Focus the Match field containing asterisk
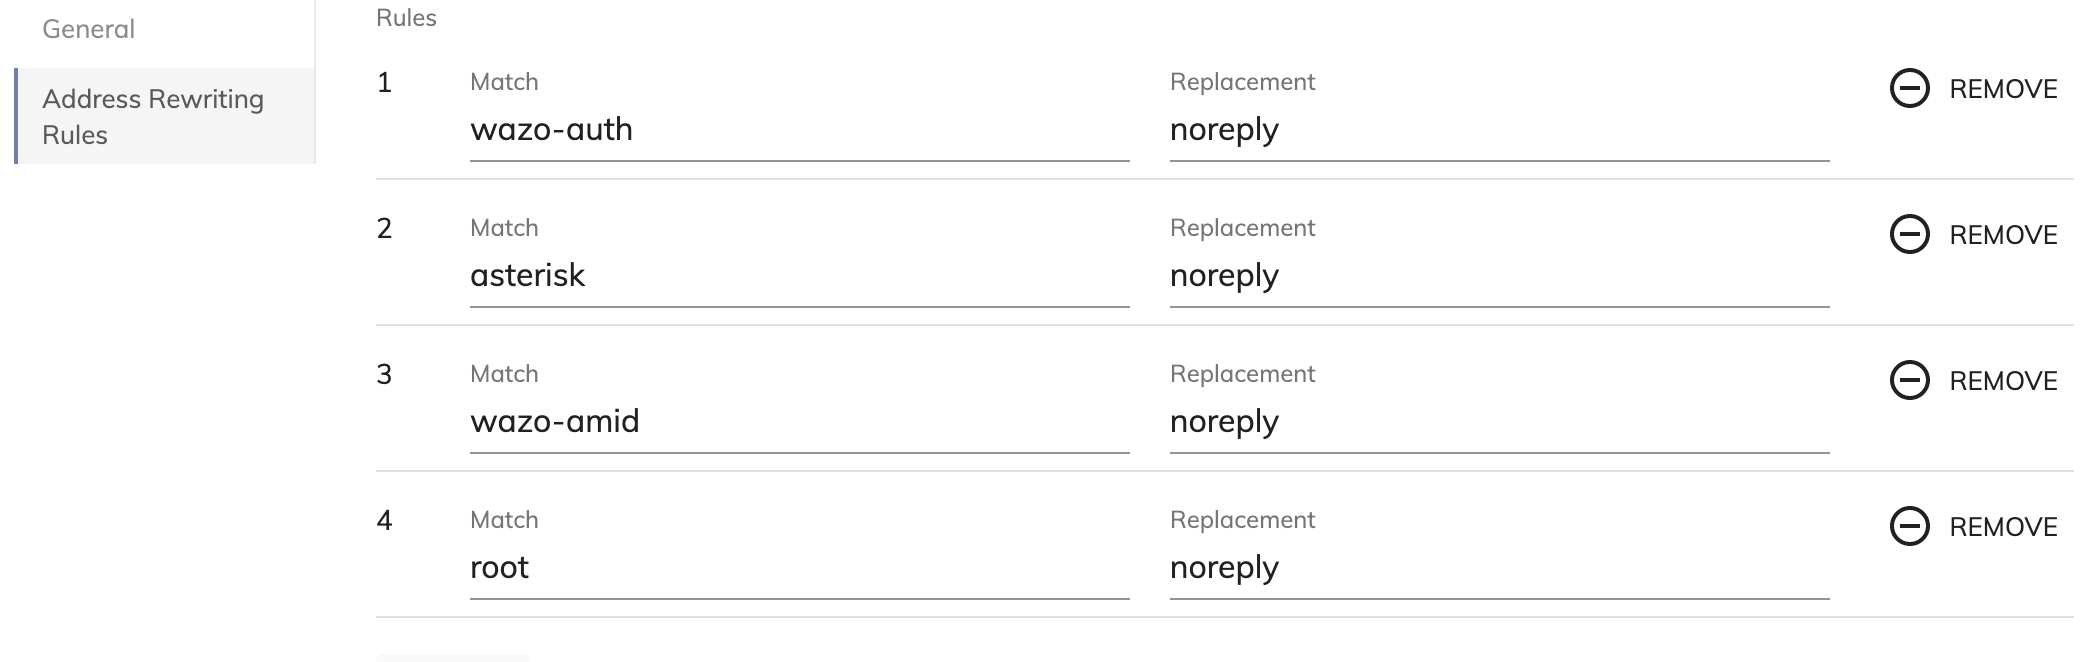This screenshot has height=662, width=2100. point(799,276)
